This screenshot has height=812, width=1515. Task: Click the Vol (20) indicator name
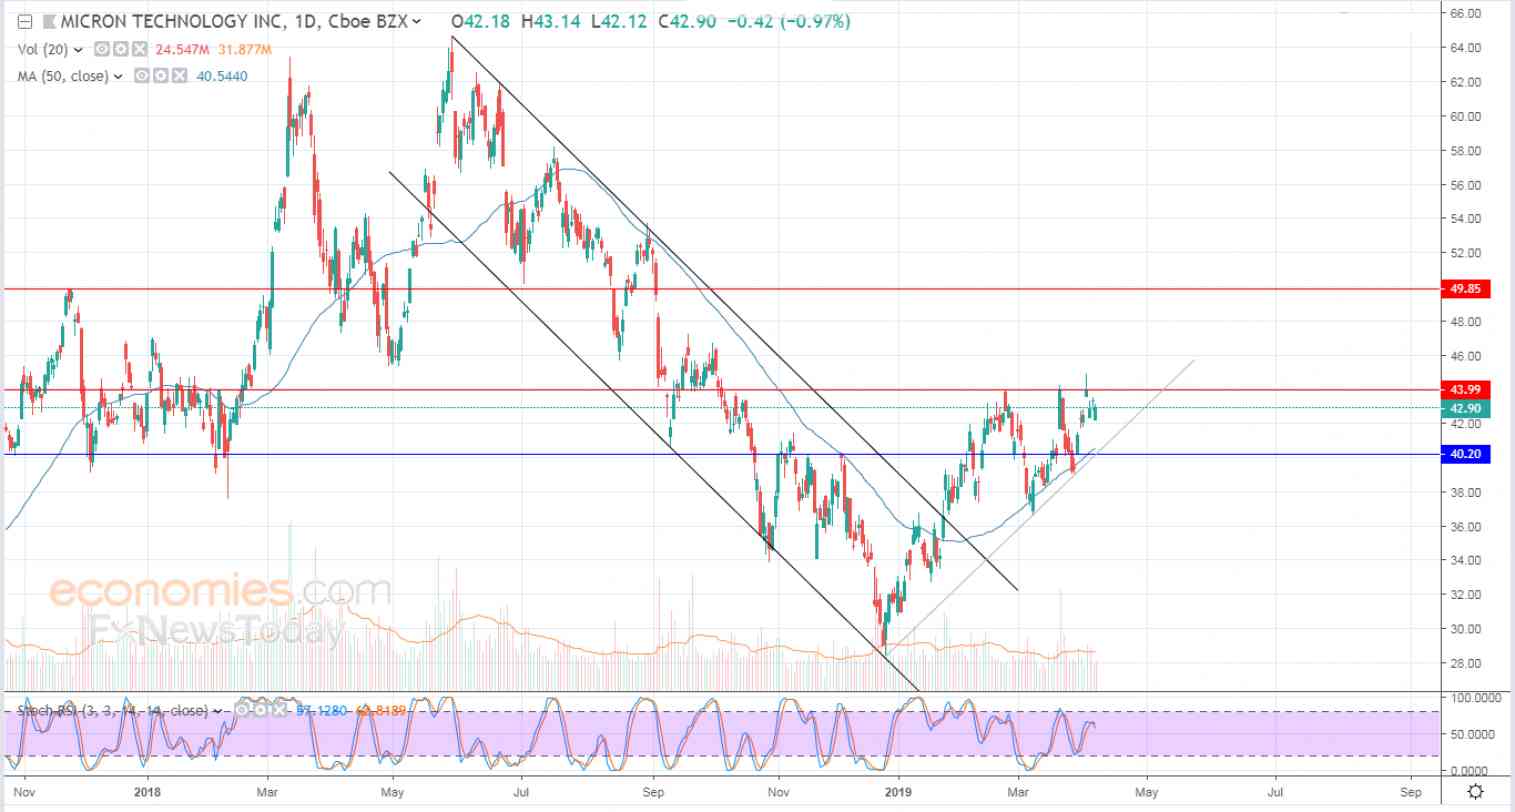click(42, 49)
